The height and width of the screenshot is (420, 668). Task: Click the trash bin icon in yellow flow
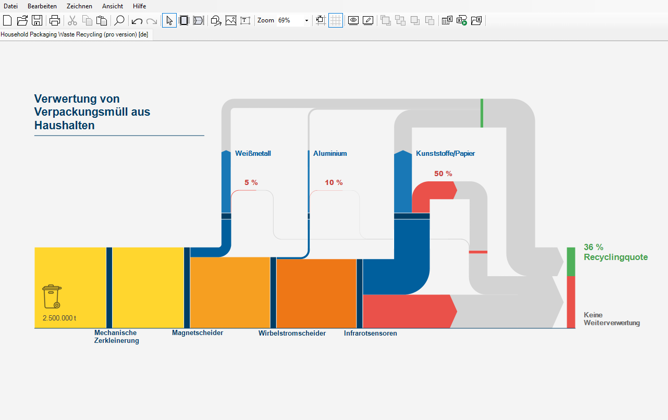[52, 296]
